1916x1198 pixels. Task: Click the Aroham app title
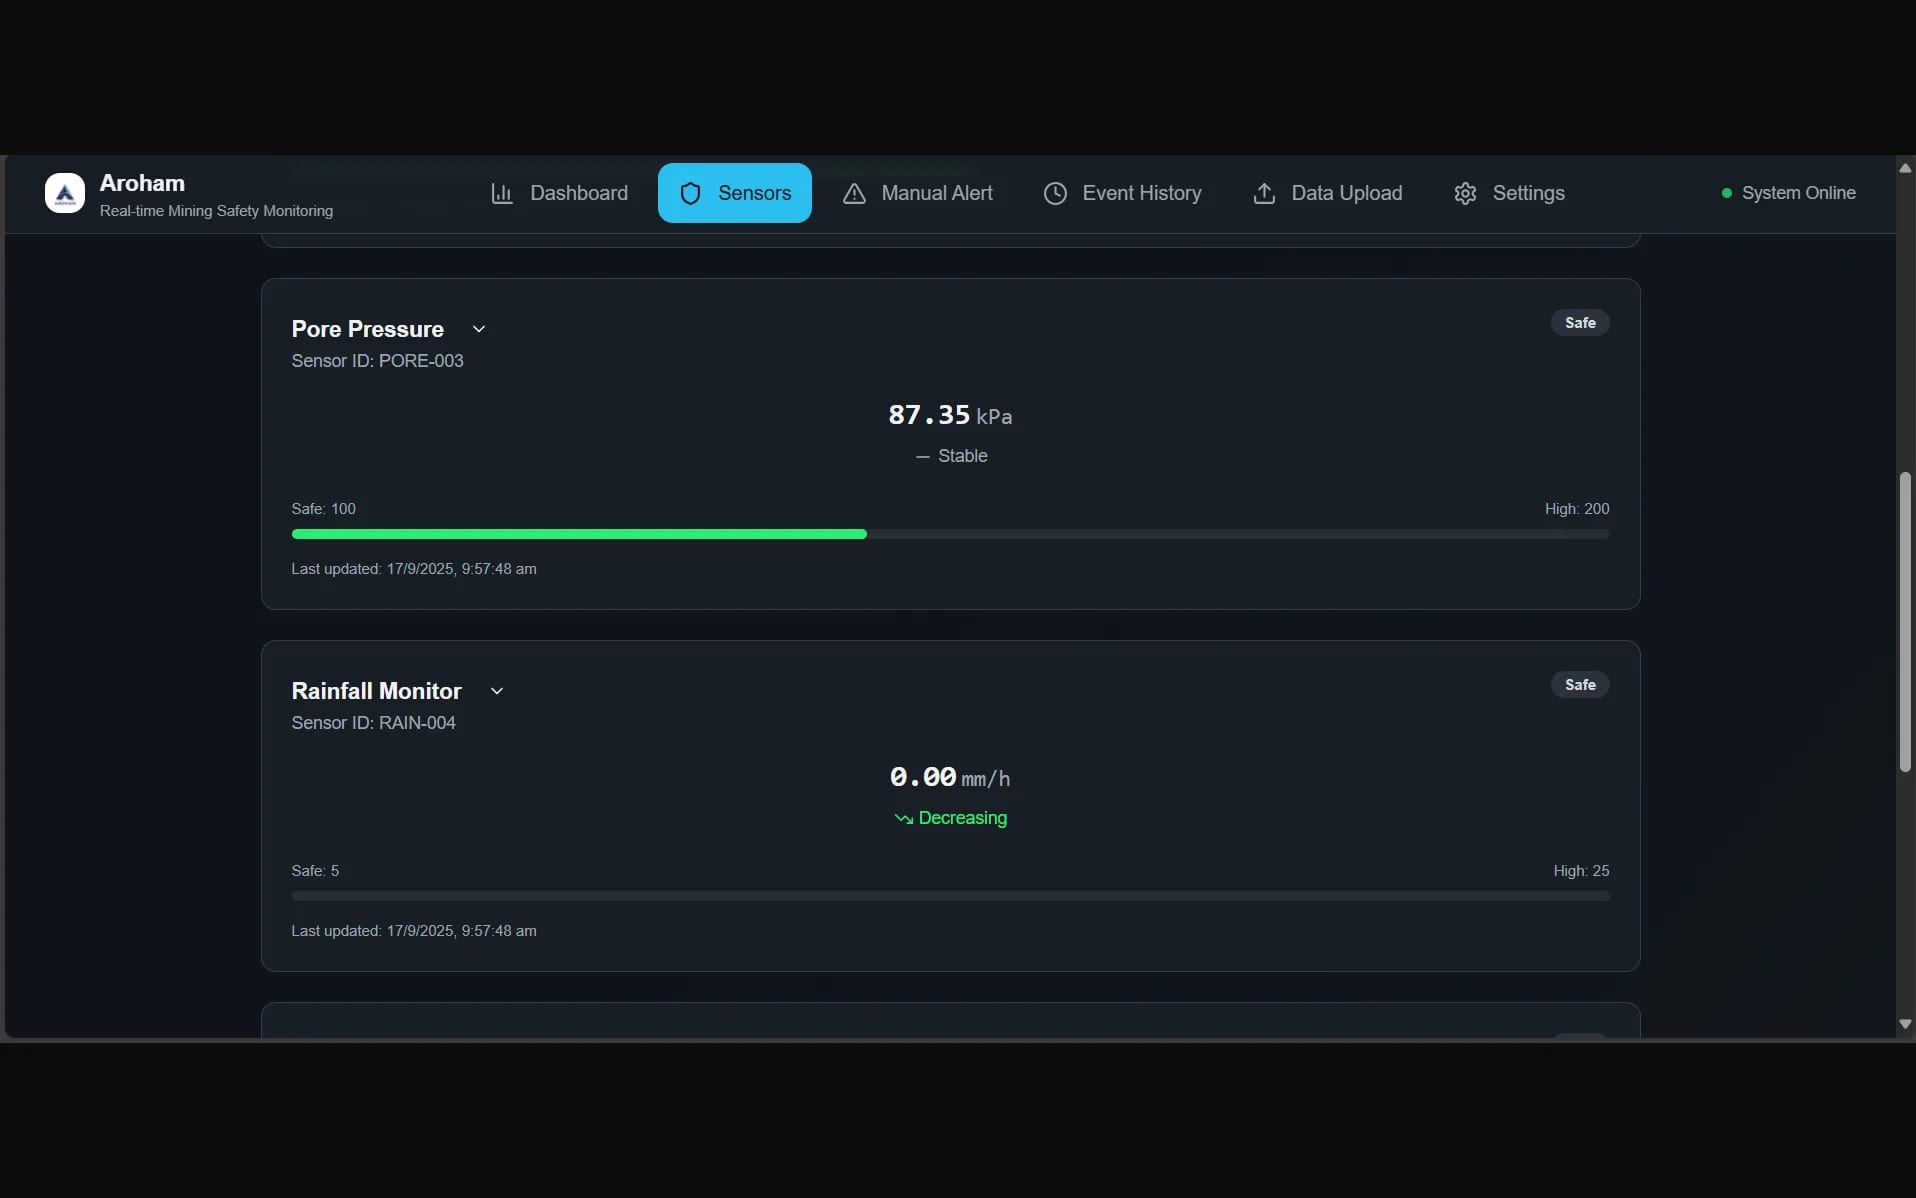[142, 183]
